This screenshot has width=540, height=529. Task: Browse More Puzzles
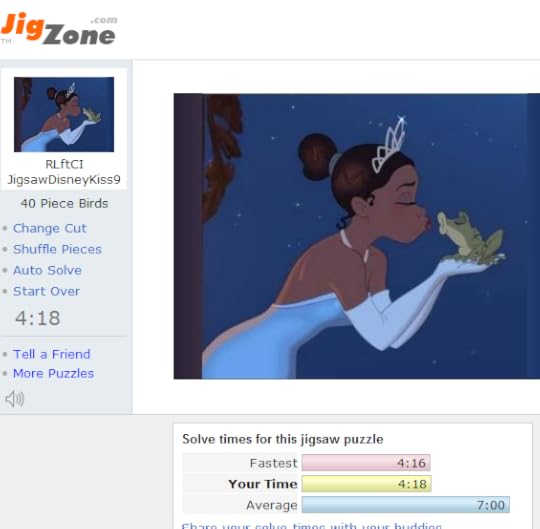pos(53,374)
